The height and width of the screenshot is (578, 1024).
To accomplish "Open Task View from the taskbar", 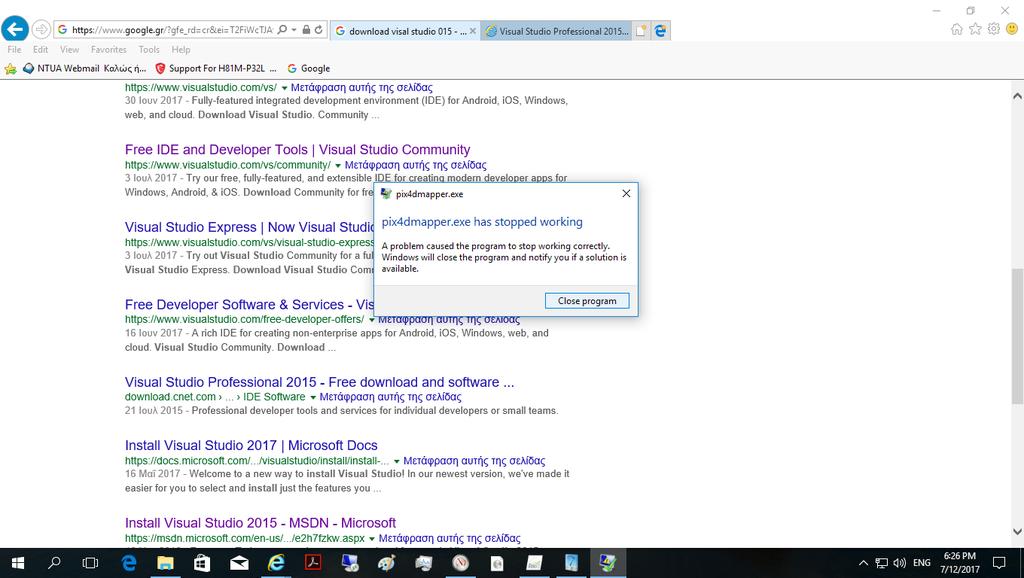I will tap(90, 563).
